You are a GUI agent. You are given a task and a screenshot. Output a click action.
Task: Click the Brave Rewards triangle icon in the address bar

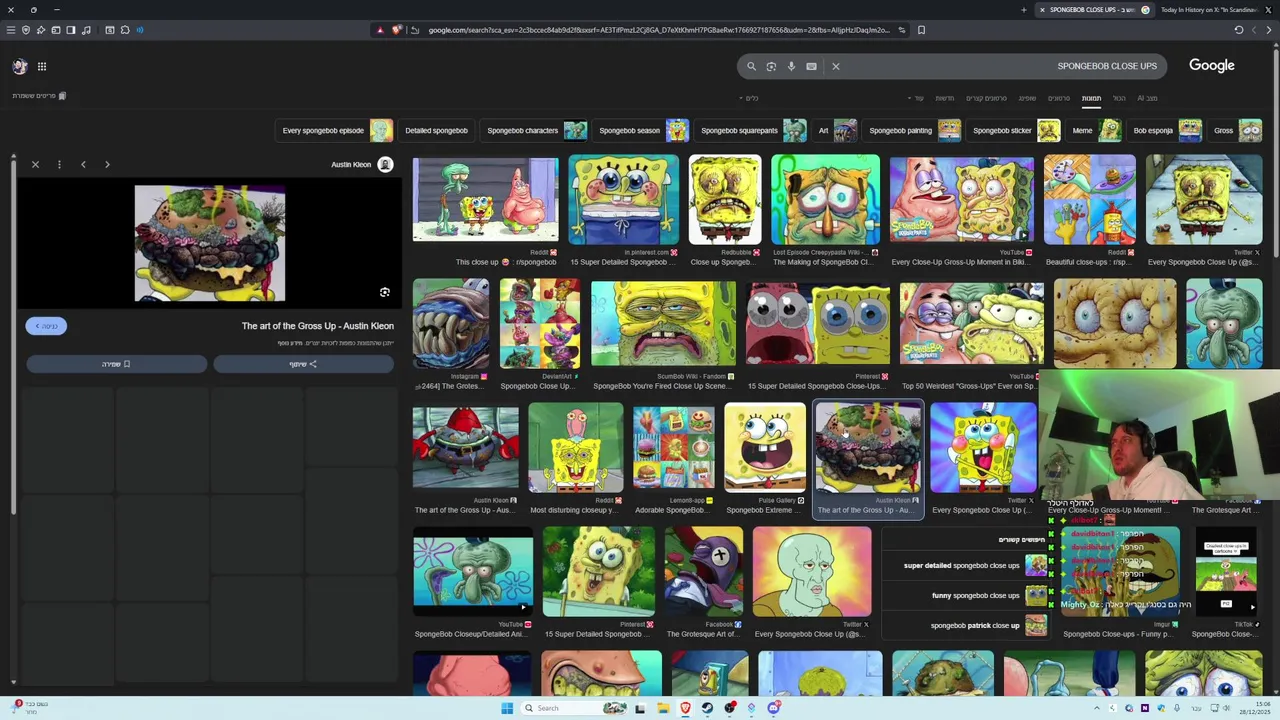click(380, 30)
